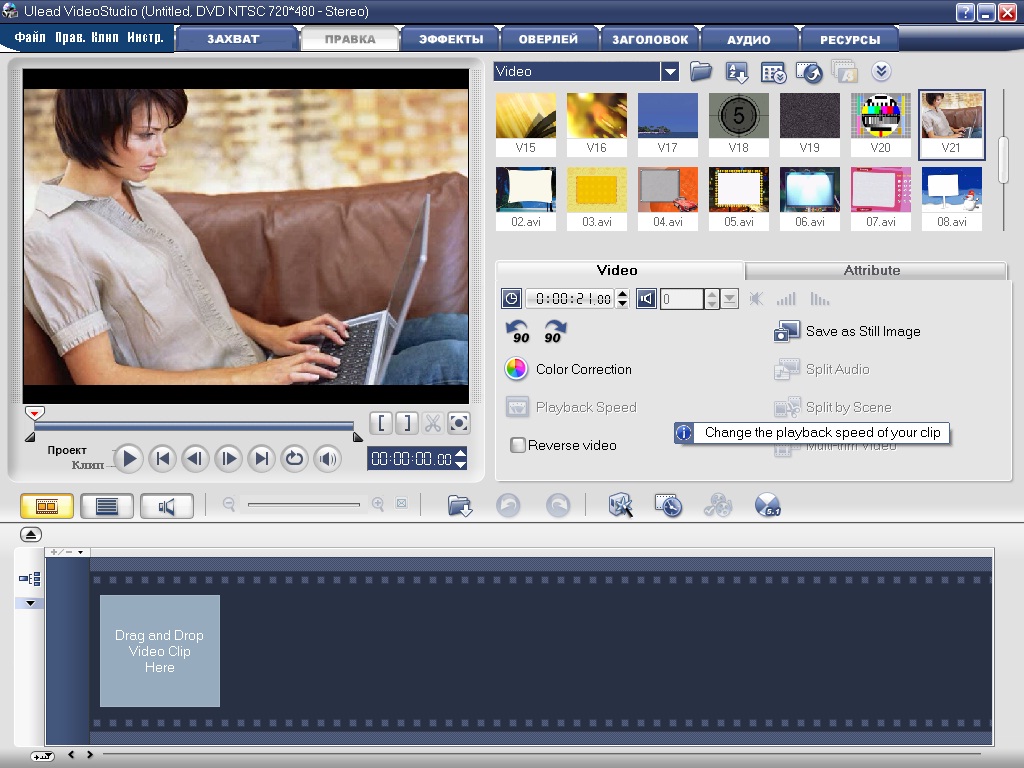This screenshot has height=768, width=1024.
Task: Click the Mark-in bracket button
Action: tap(381, 423)
